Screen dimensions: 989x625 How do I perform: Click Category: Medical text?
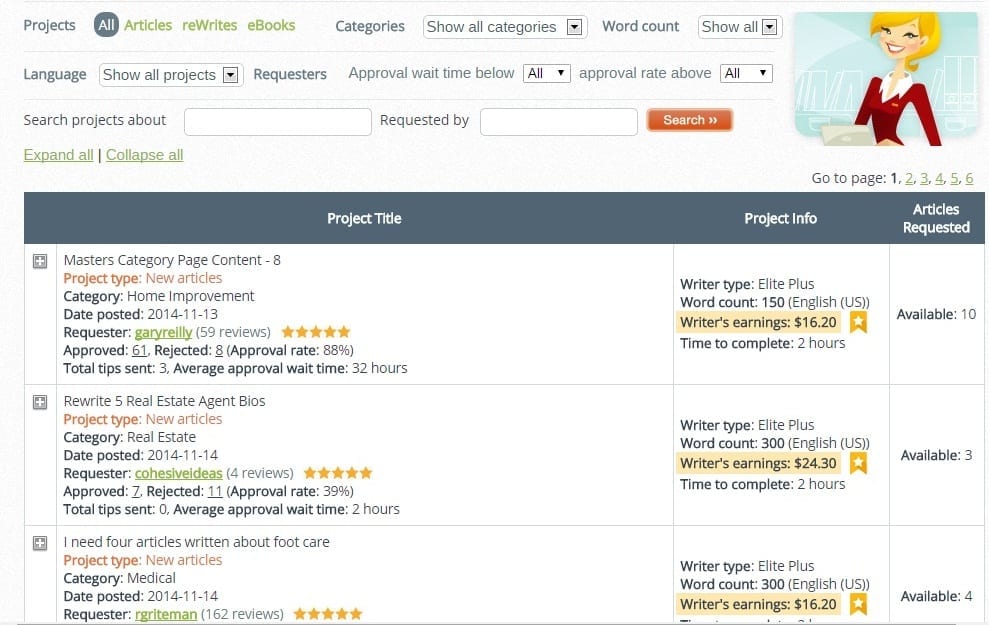pos(120,578)
